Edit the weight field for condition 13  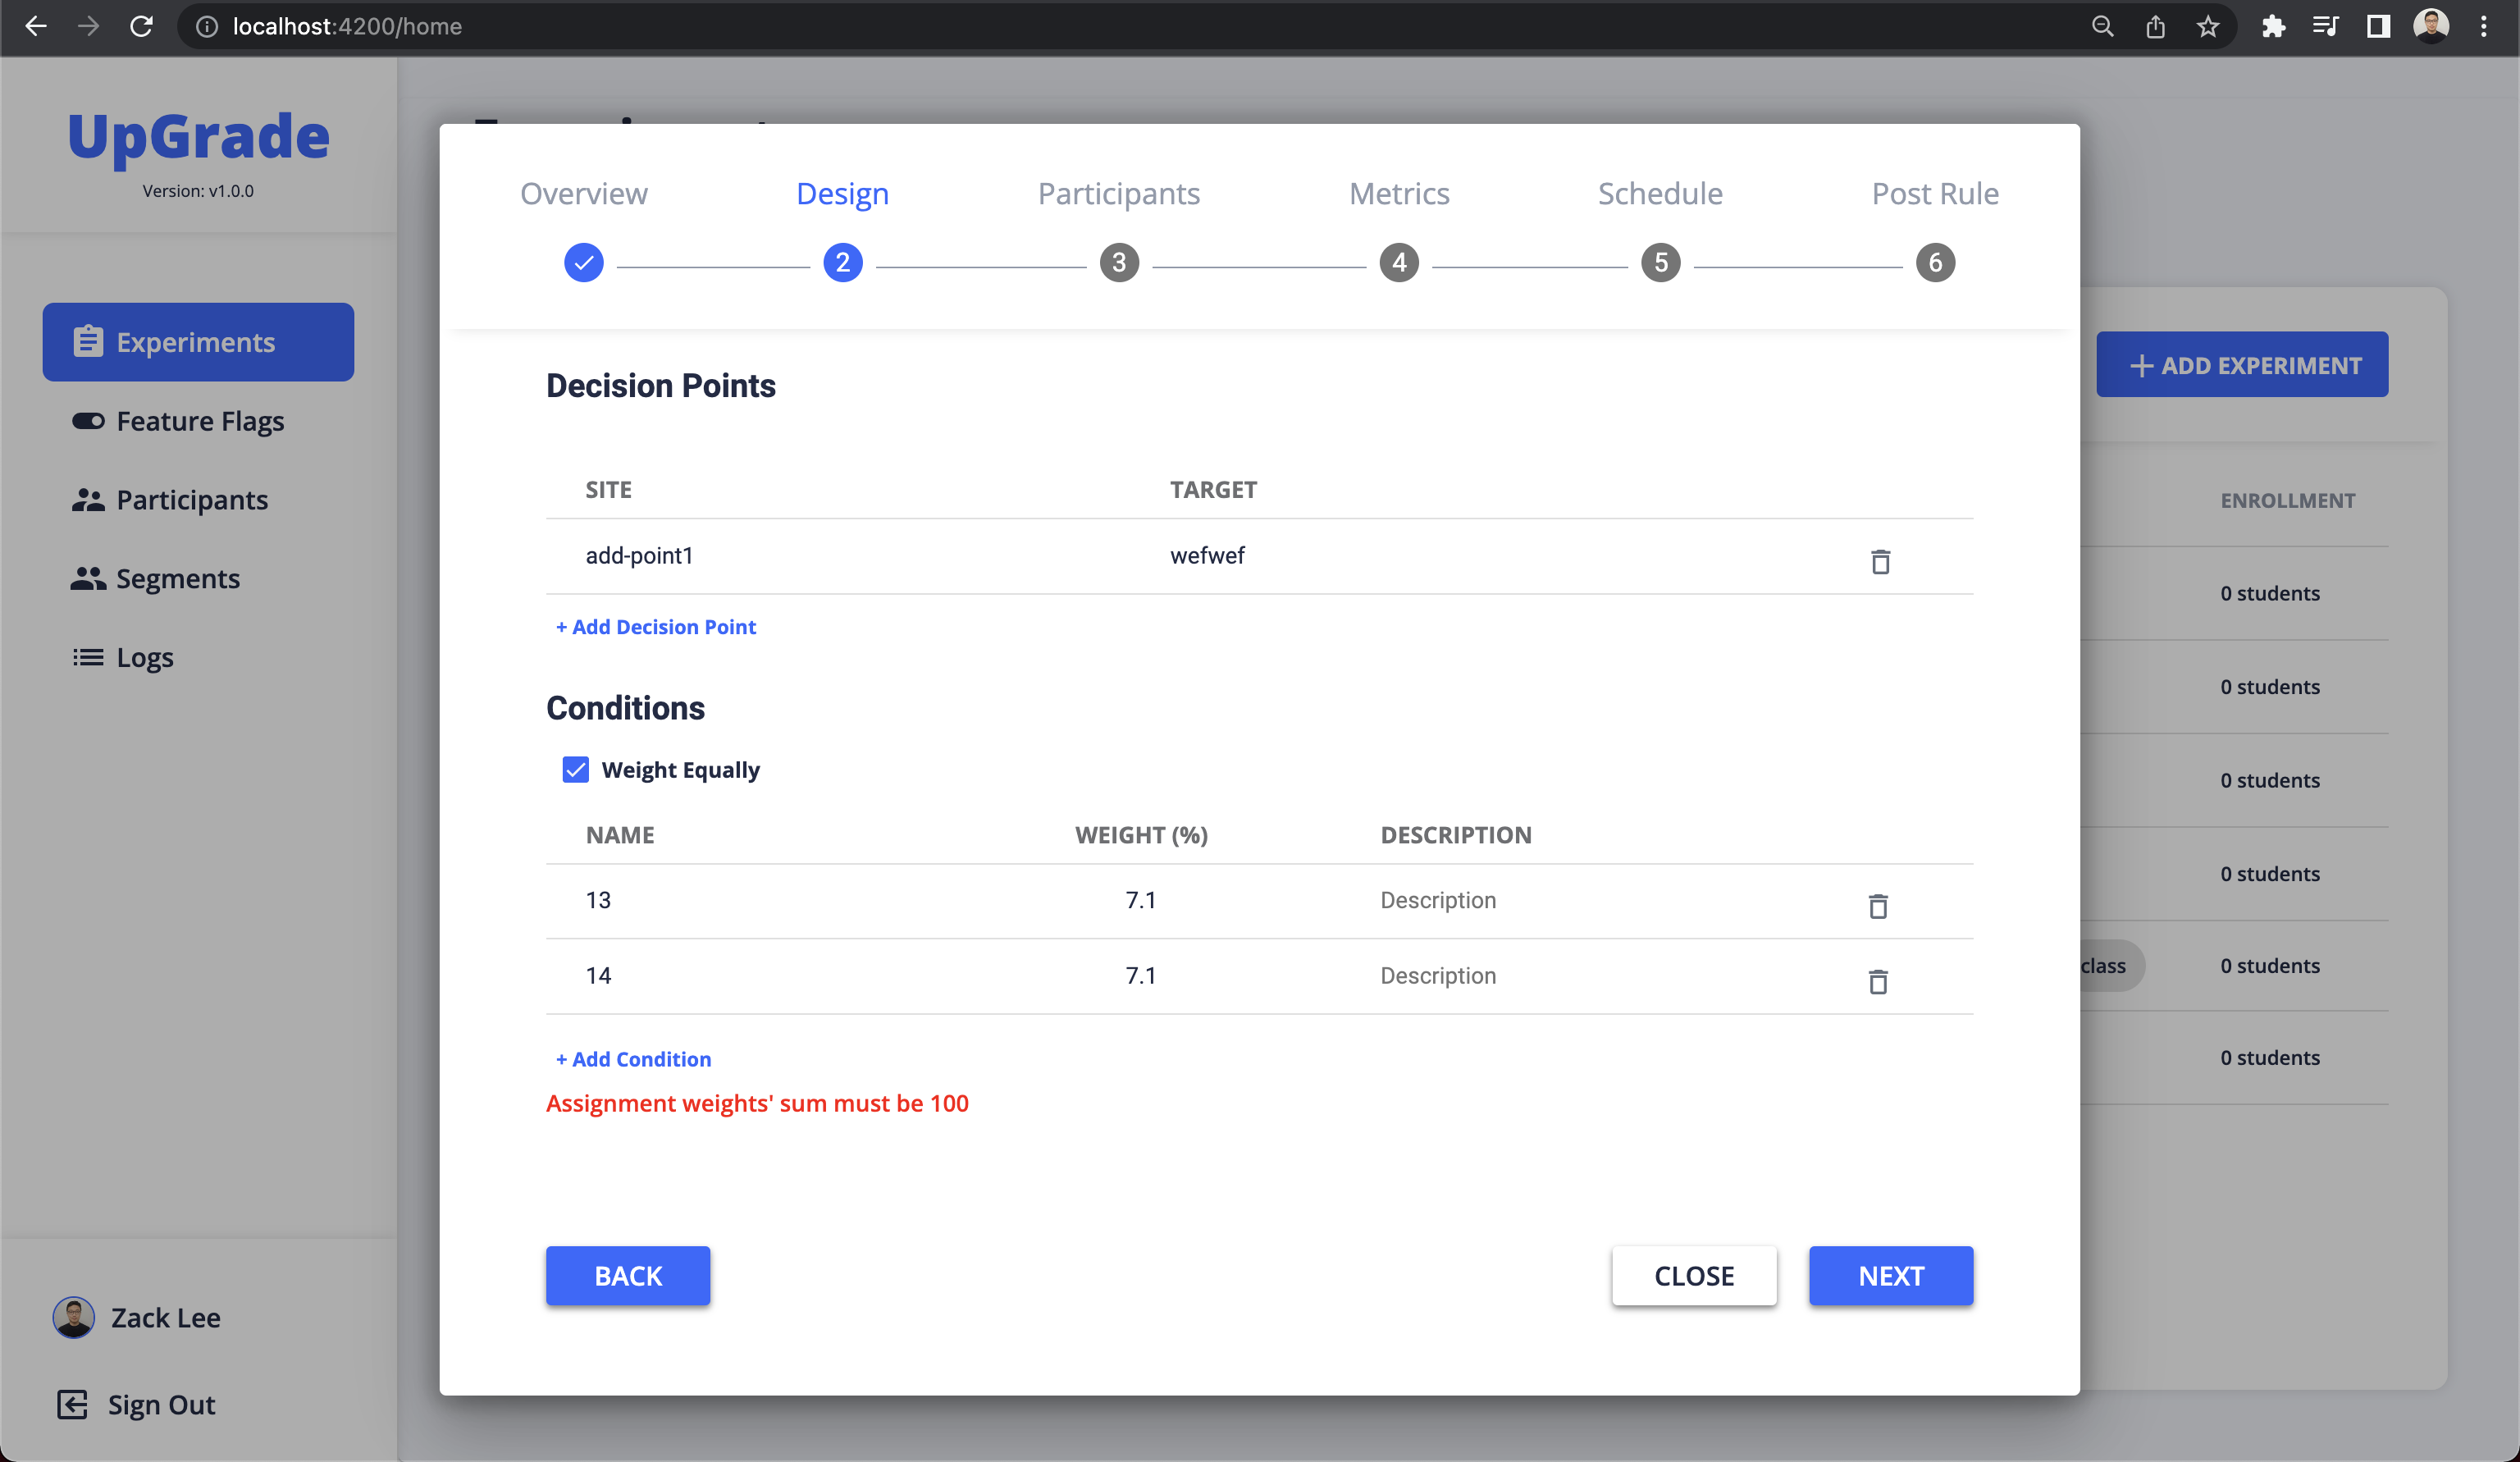tap(1140, 900)
